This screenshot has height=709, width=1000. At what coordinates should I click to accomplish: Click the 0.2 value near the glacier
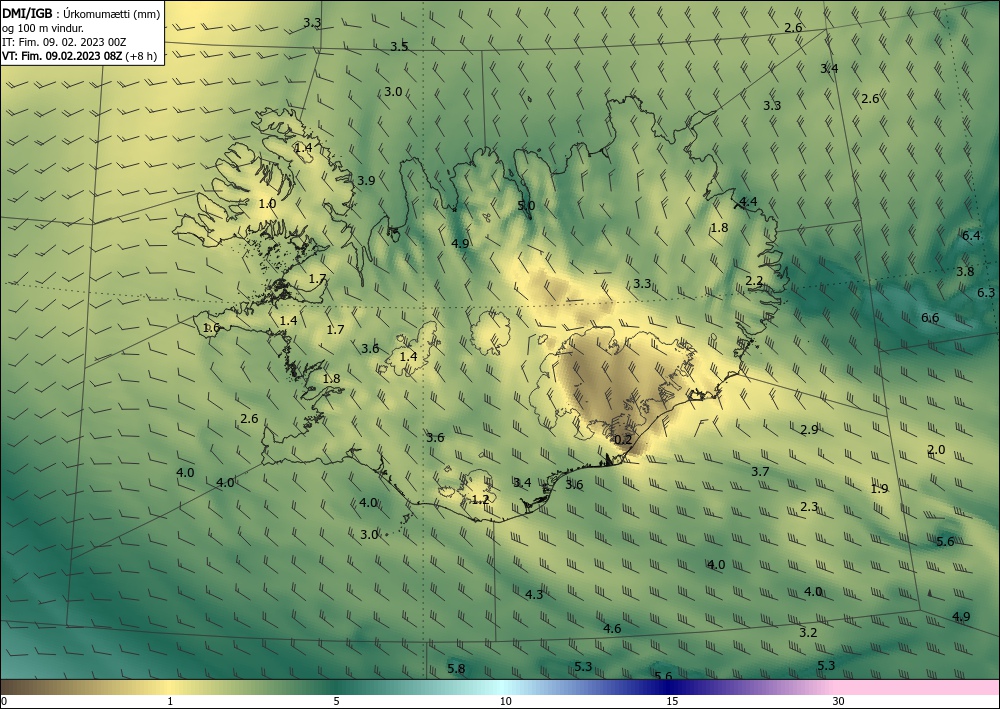[622, 439]
